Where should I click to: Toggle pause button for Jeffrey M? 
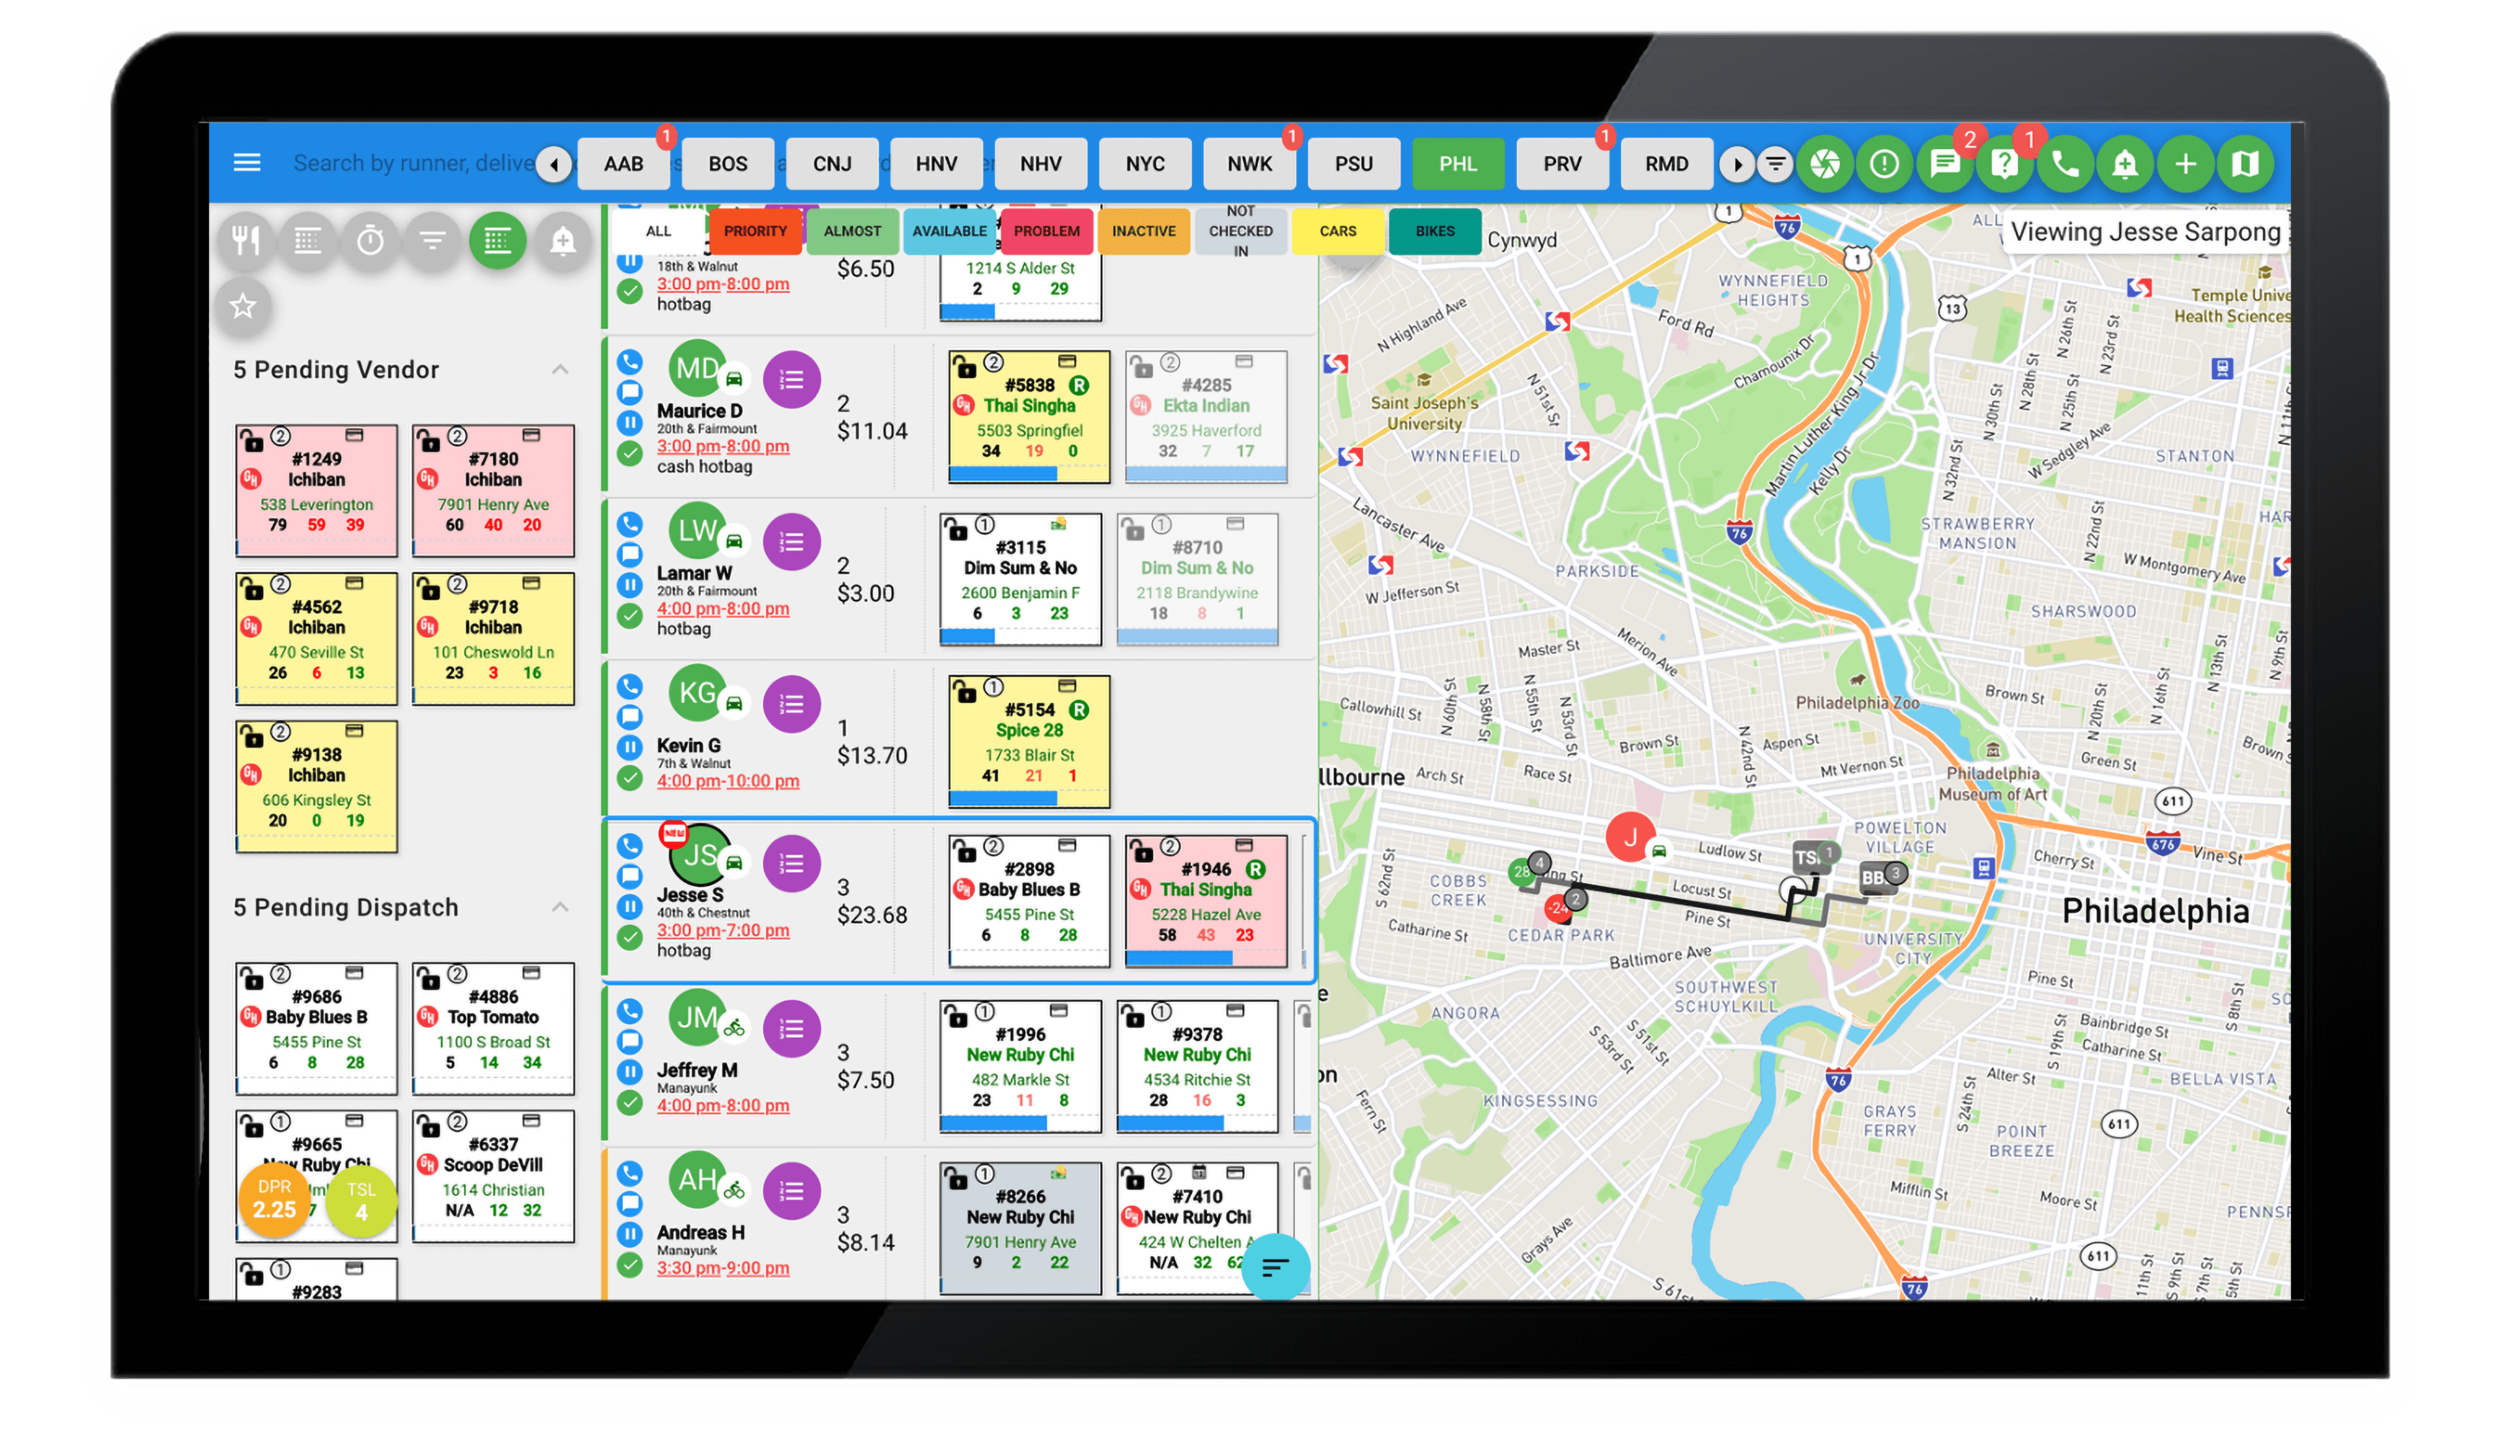[x=629, y=1072]
